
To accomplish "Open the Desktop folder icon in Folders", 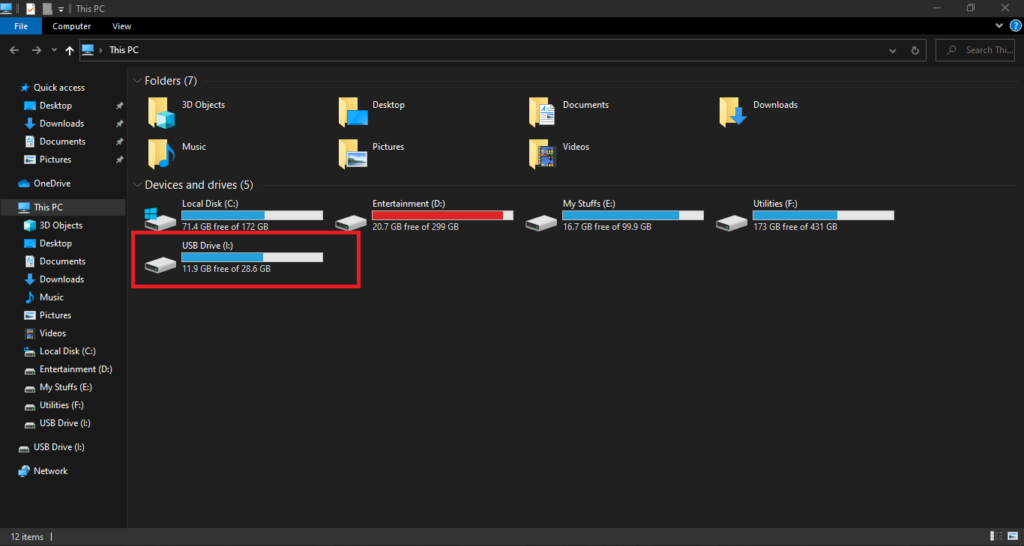I will [x=353, y=112].
